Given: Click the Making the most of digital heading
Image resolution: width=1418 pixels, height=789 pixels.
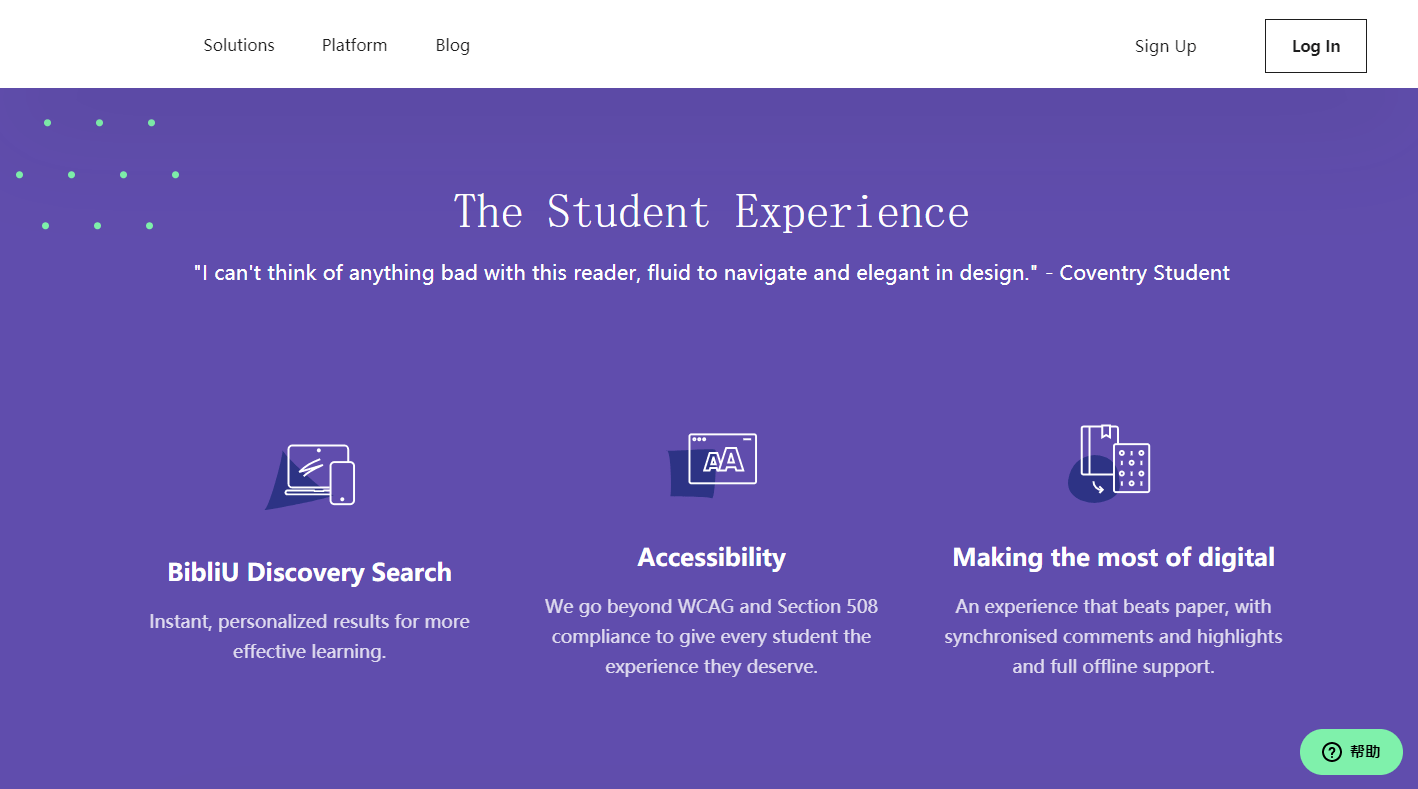Looking at the screenshot, I should (x=1113, y=557).
